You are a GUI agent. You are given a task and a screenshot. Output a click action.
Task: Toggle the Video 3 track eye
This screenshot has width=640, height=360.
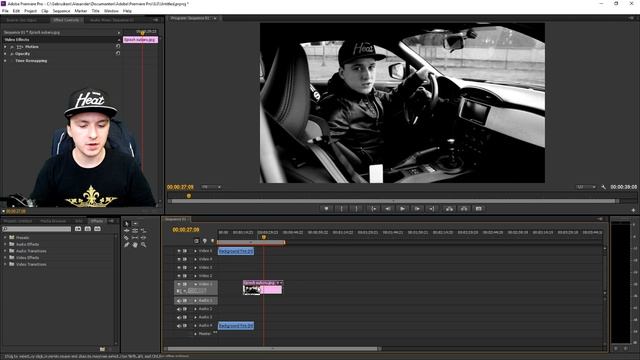tap(179, 268)
